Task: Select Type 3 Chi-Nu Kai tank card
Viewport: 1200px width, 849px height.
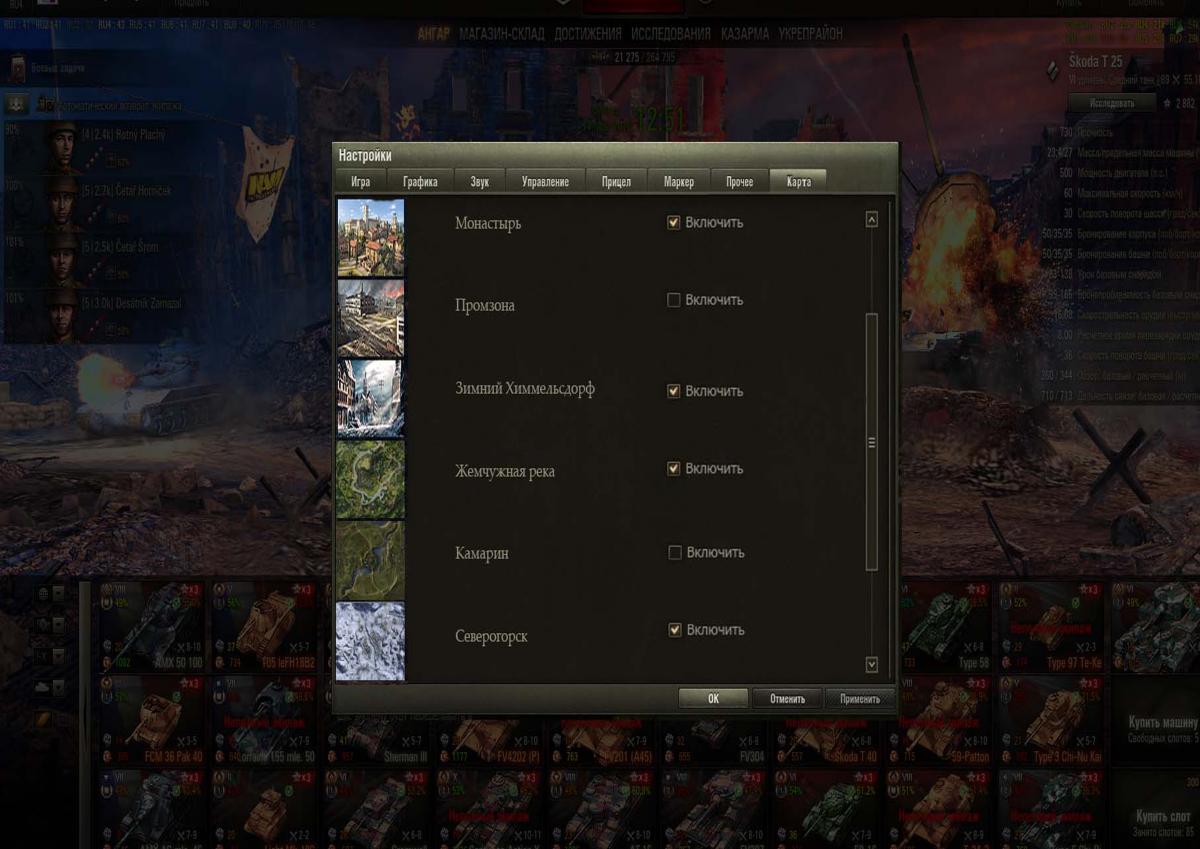Action: click(1054, 721)
